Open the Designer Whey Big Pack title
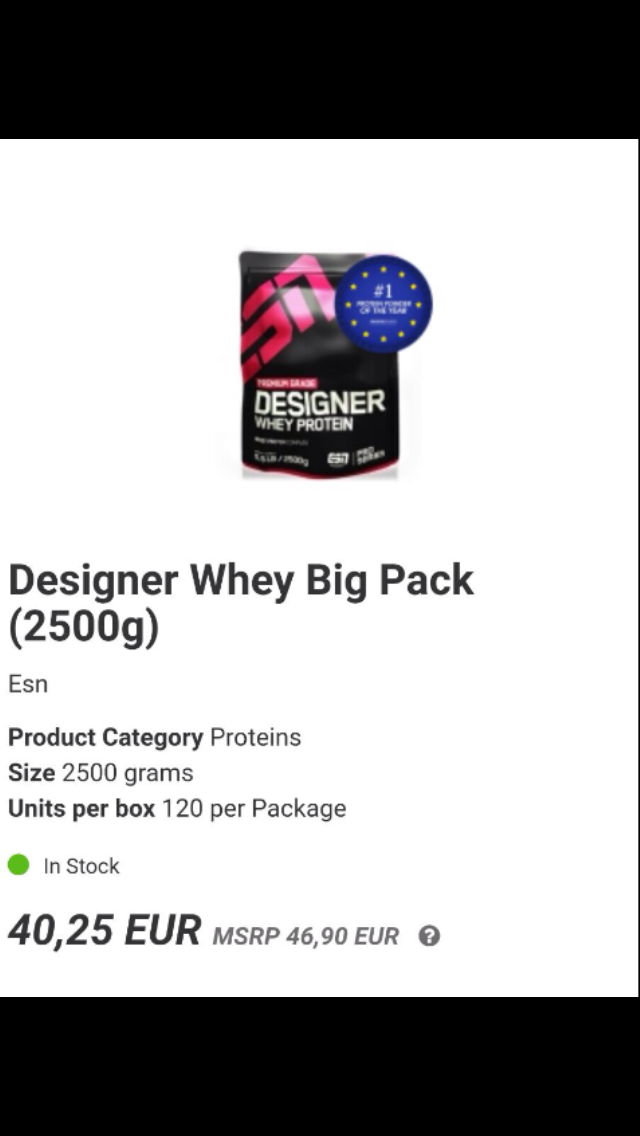This screenshot has width=640, height=1136. [241, 603]
